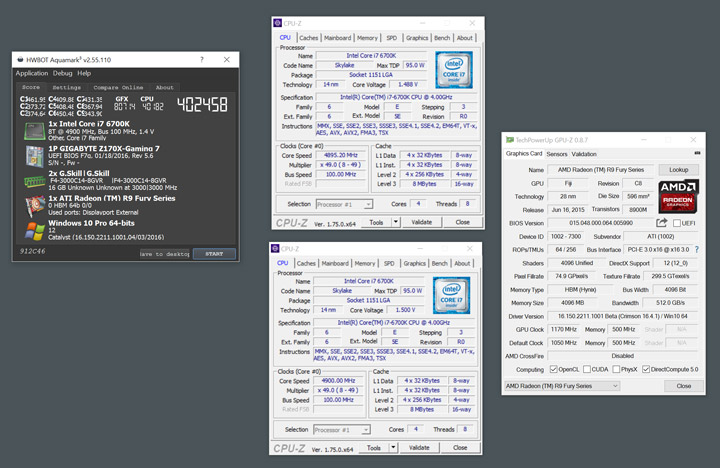Open Processor #1 selection dropdown in lower CPU-Z
Image resolution: width=720 pixels, height=468 pixels.
pyautogui.click(x=342, y=430)
